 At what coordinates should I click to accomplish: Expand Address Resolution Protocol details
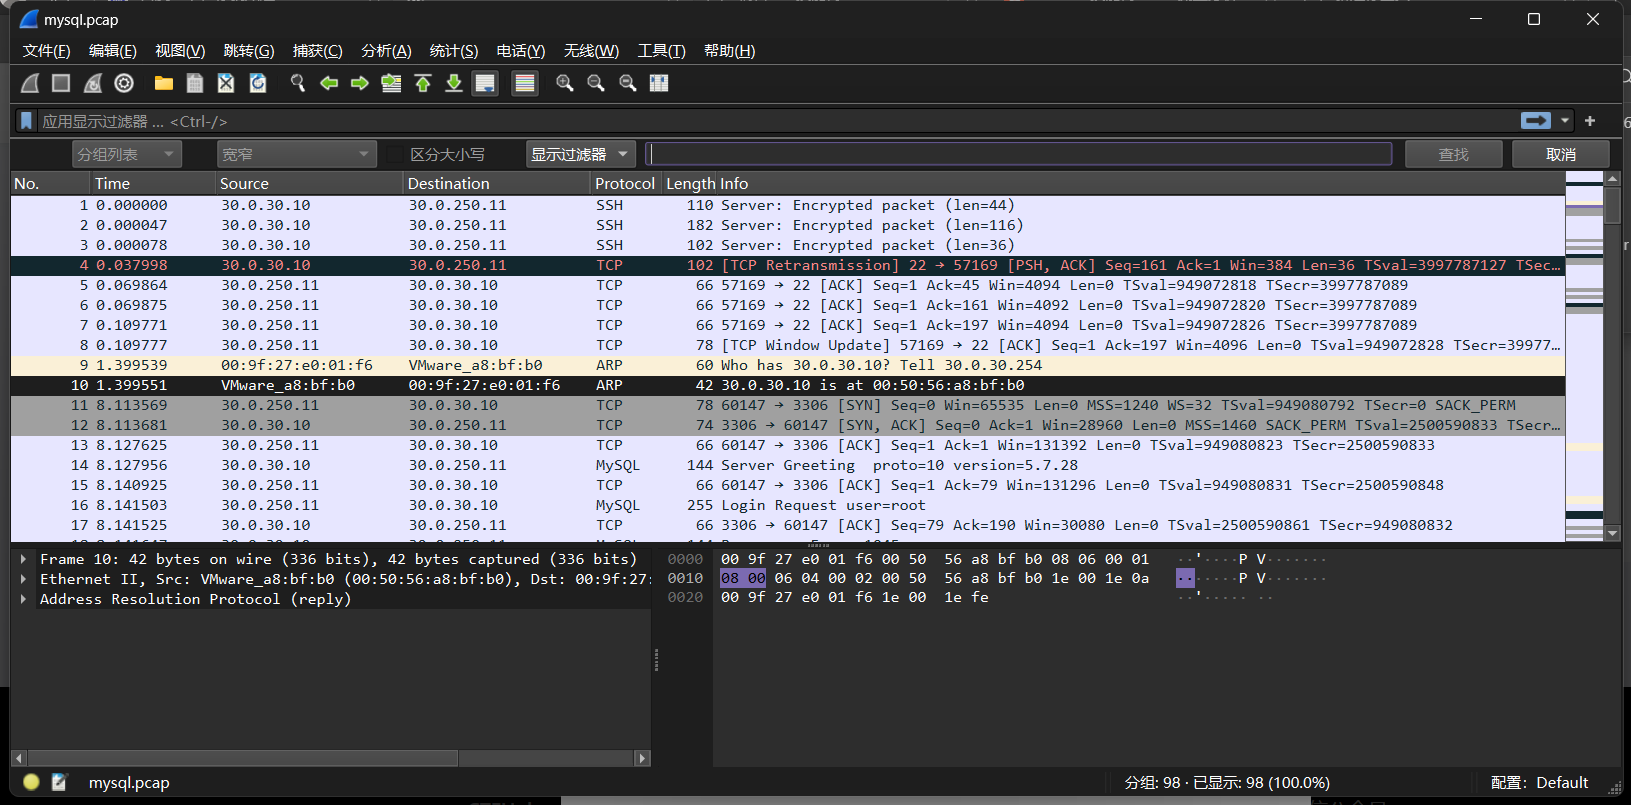pos(23,599)
